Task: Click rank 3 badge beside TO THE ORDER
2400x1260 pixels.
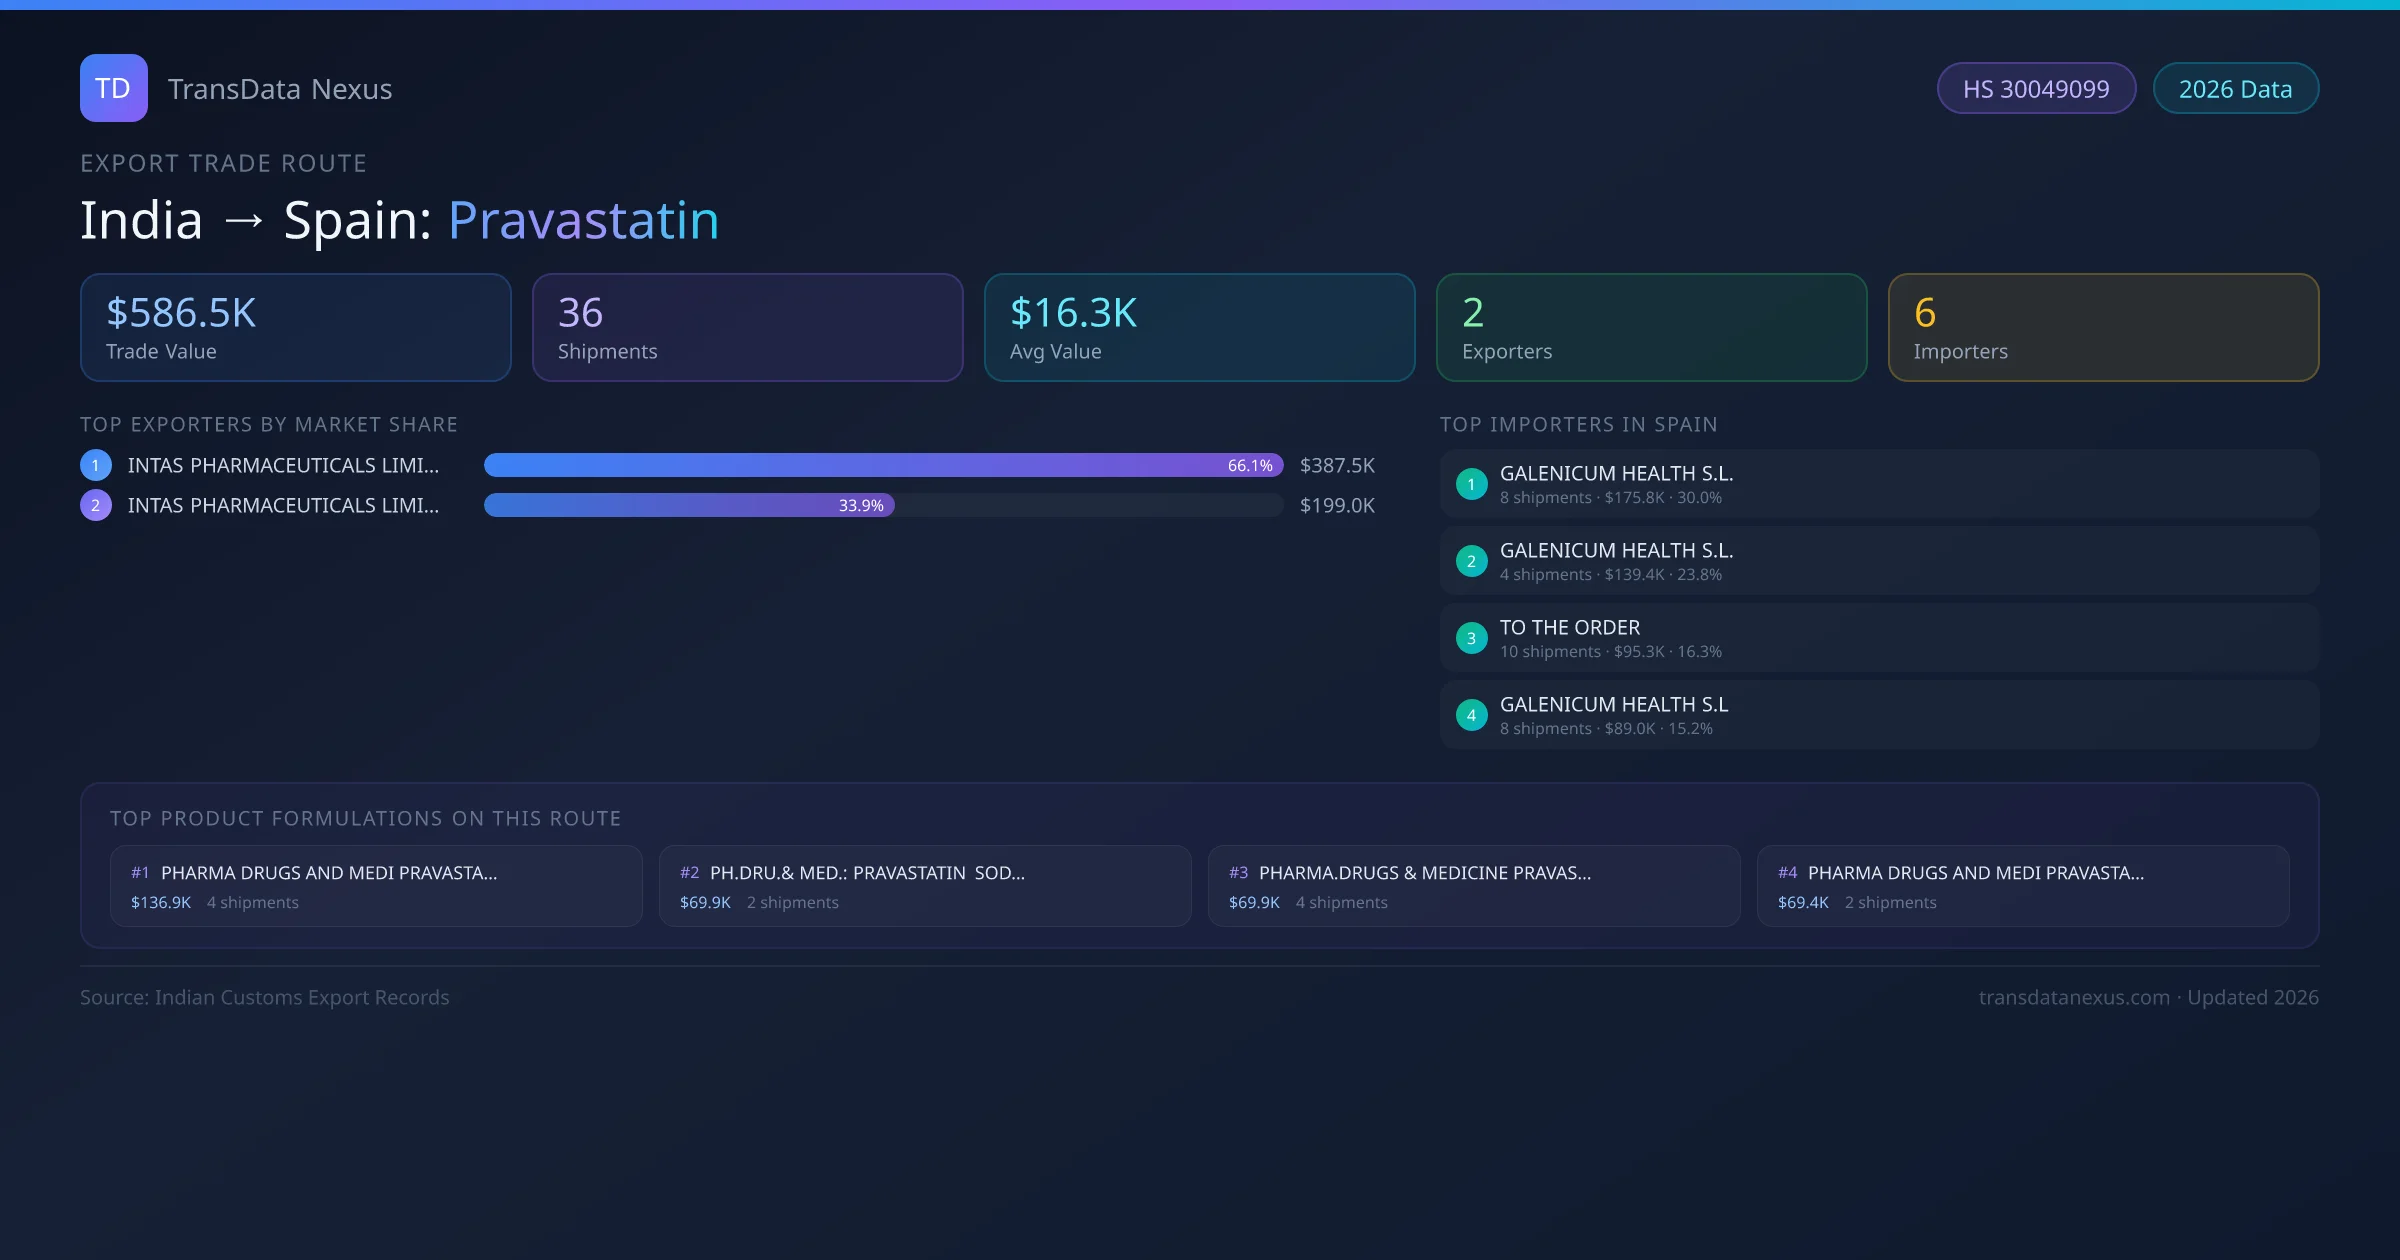Action: coord(1471,638)
